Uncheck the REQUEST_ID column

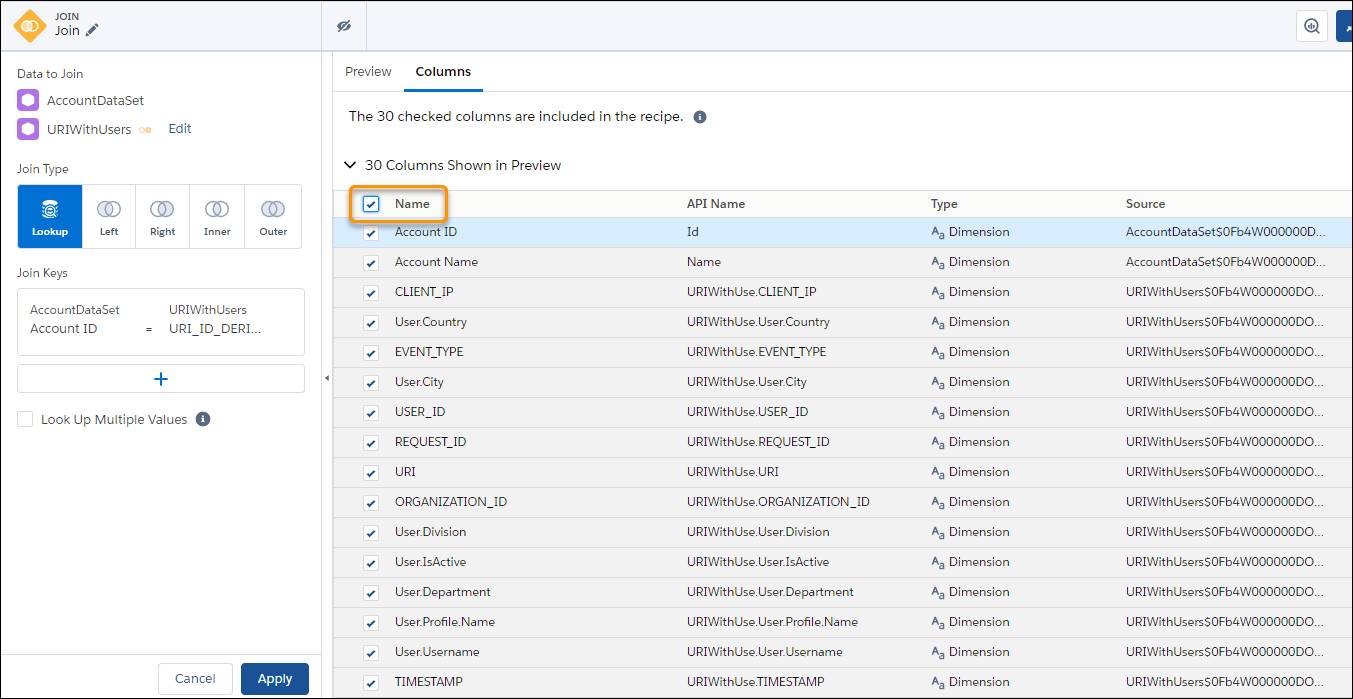click(371, 443)
